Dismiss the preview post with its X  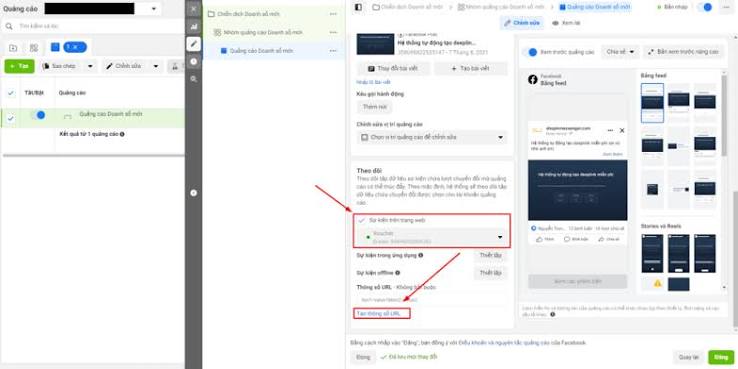622,130
